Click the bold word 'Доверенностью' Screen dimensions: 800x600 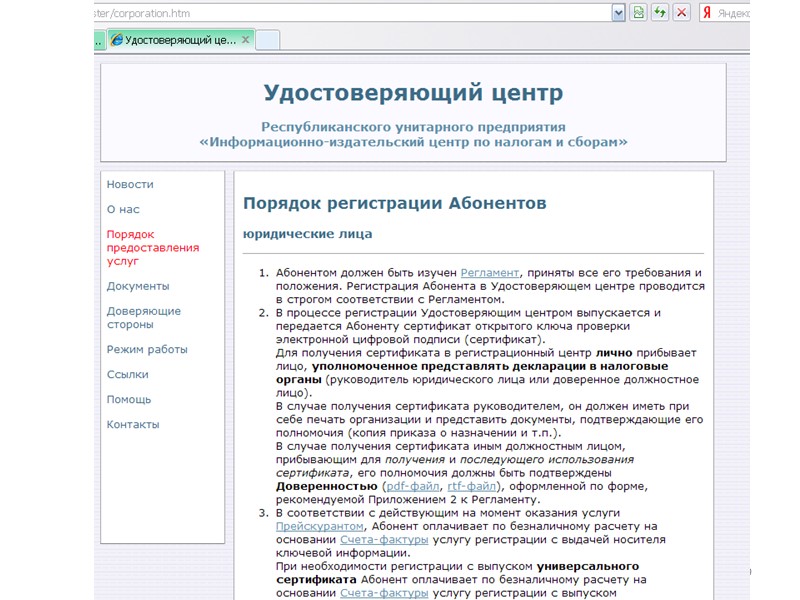[327, 486]
